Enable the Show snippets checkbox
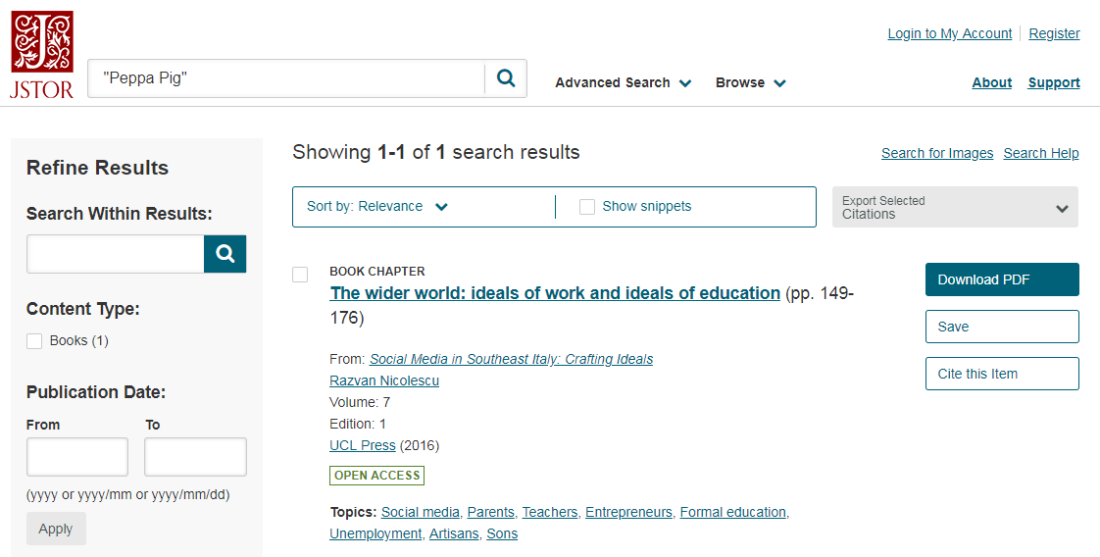This screenshot has width=1100, height=557. [x=587, y=206]
